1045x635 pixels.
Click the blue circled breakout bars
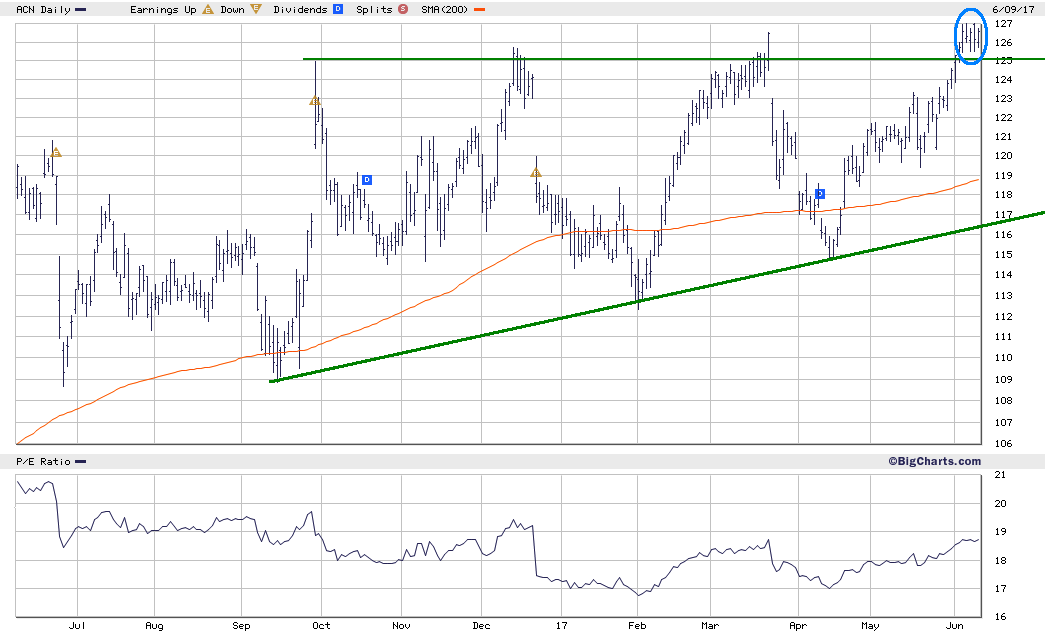pos(971,36)
